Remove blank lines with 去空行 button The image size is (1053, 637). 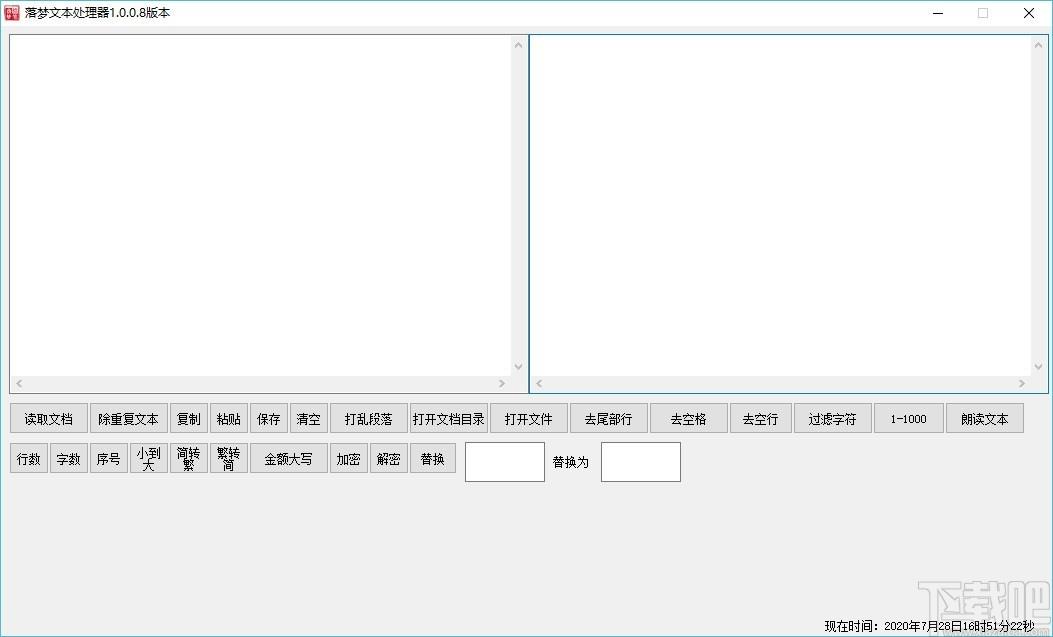tap(760, 419)
